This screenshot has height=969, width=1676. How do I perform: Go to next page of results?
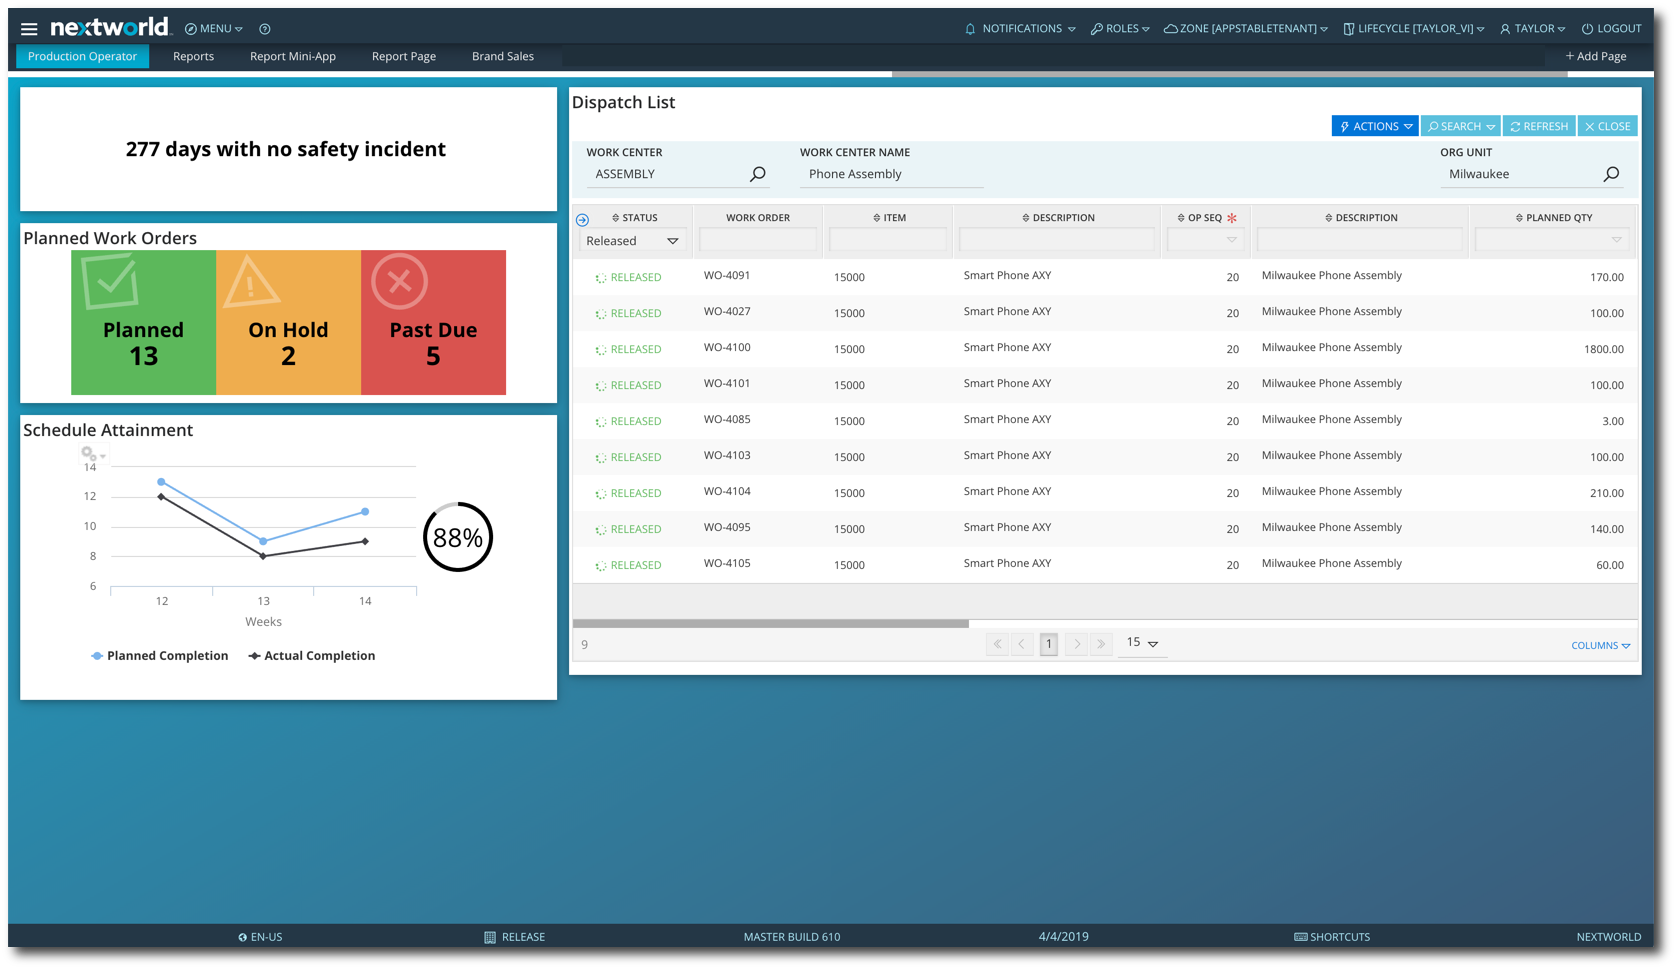tap(1077, 644)
